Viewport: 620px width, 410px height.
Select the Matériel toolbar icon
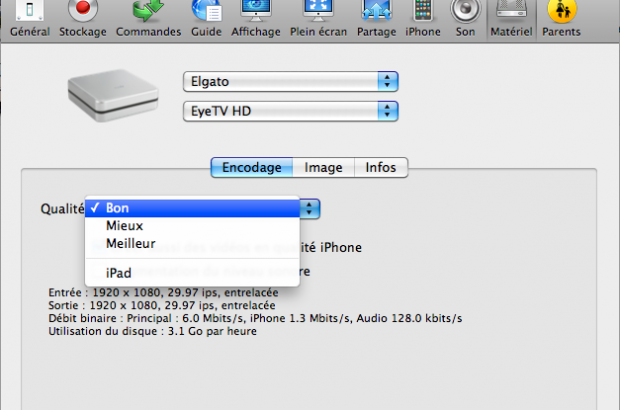point(510,16)
